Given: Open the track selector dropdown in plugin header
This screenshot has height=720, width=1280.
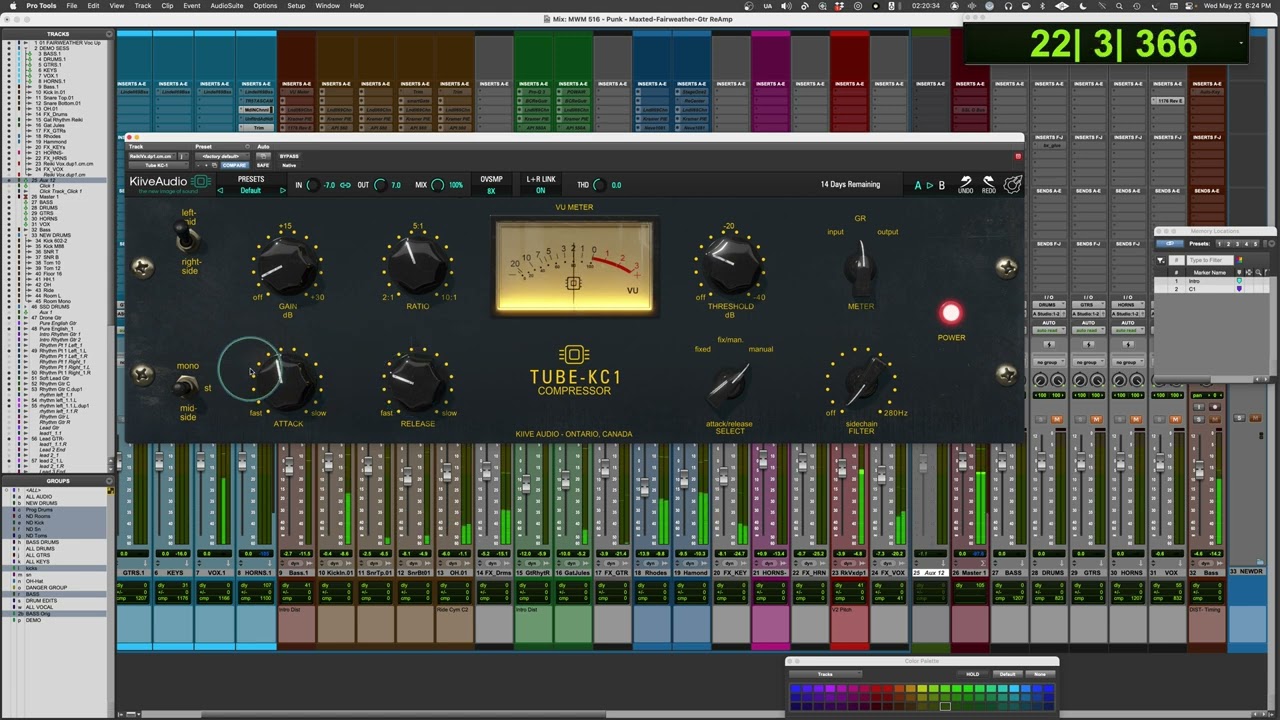Looking at the screenshot, I should 153,156.
